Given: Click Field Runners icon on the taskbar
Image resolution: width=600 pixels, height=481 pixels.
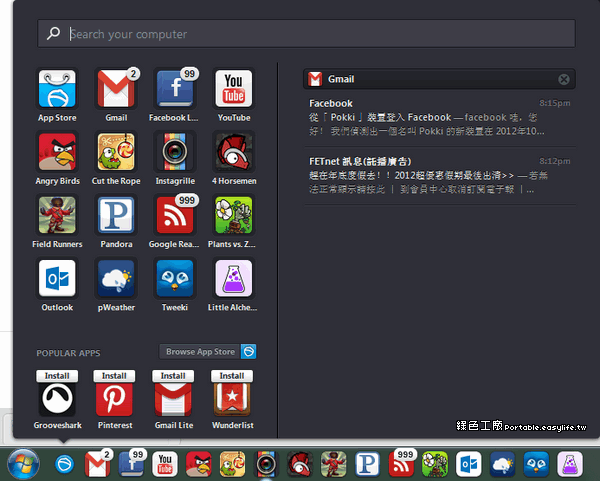Looking at the screenshot, I should point(333,464).
